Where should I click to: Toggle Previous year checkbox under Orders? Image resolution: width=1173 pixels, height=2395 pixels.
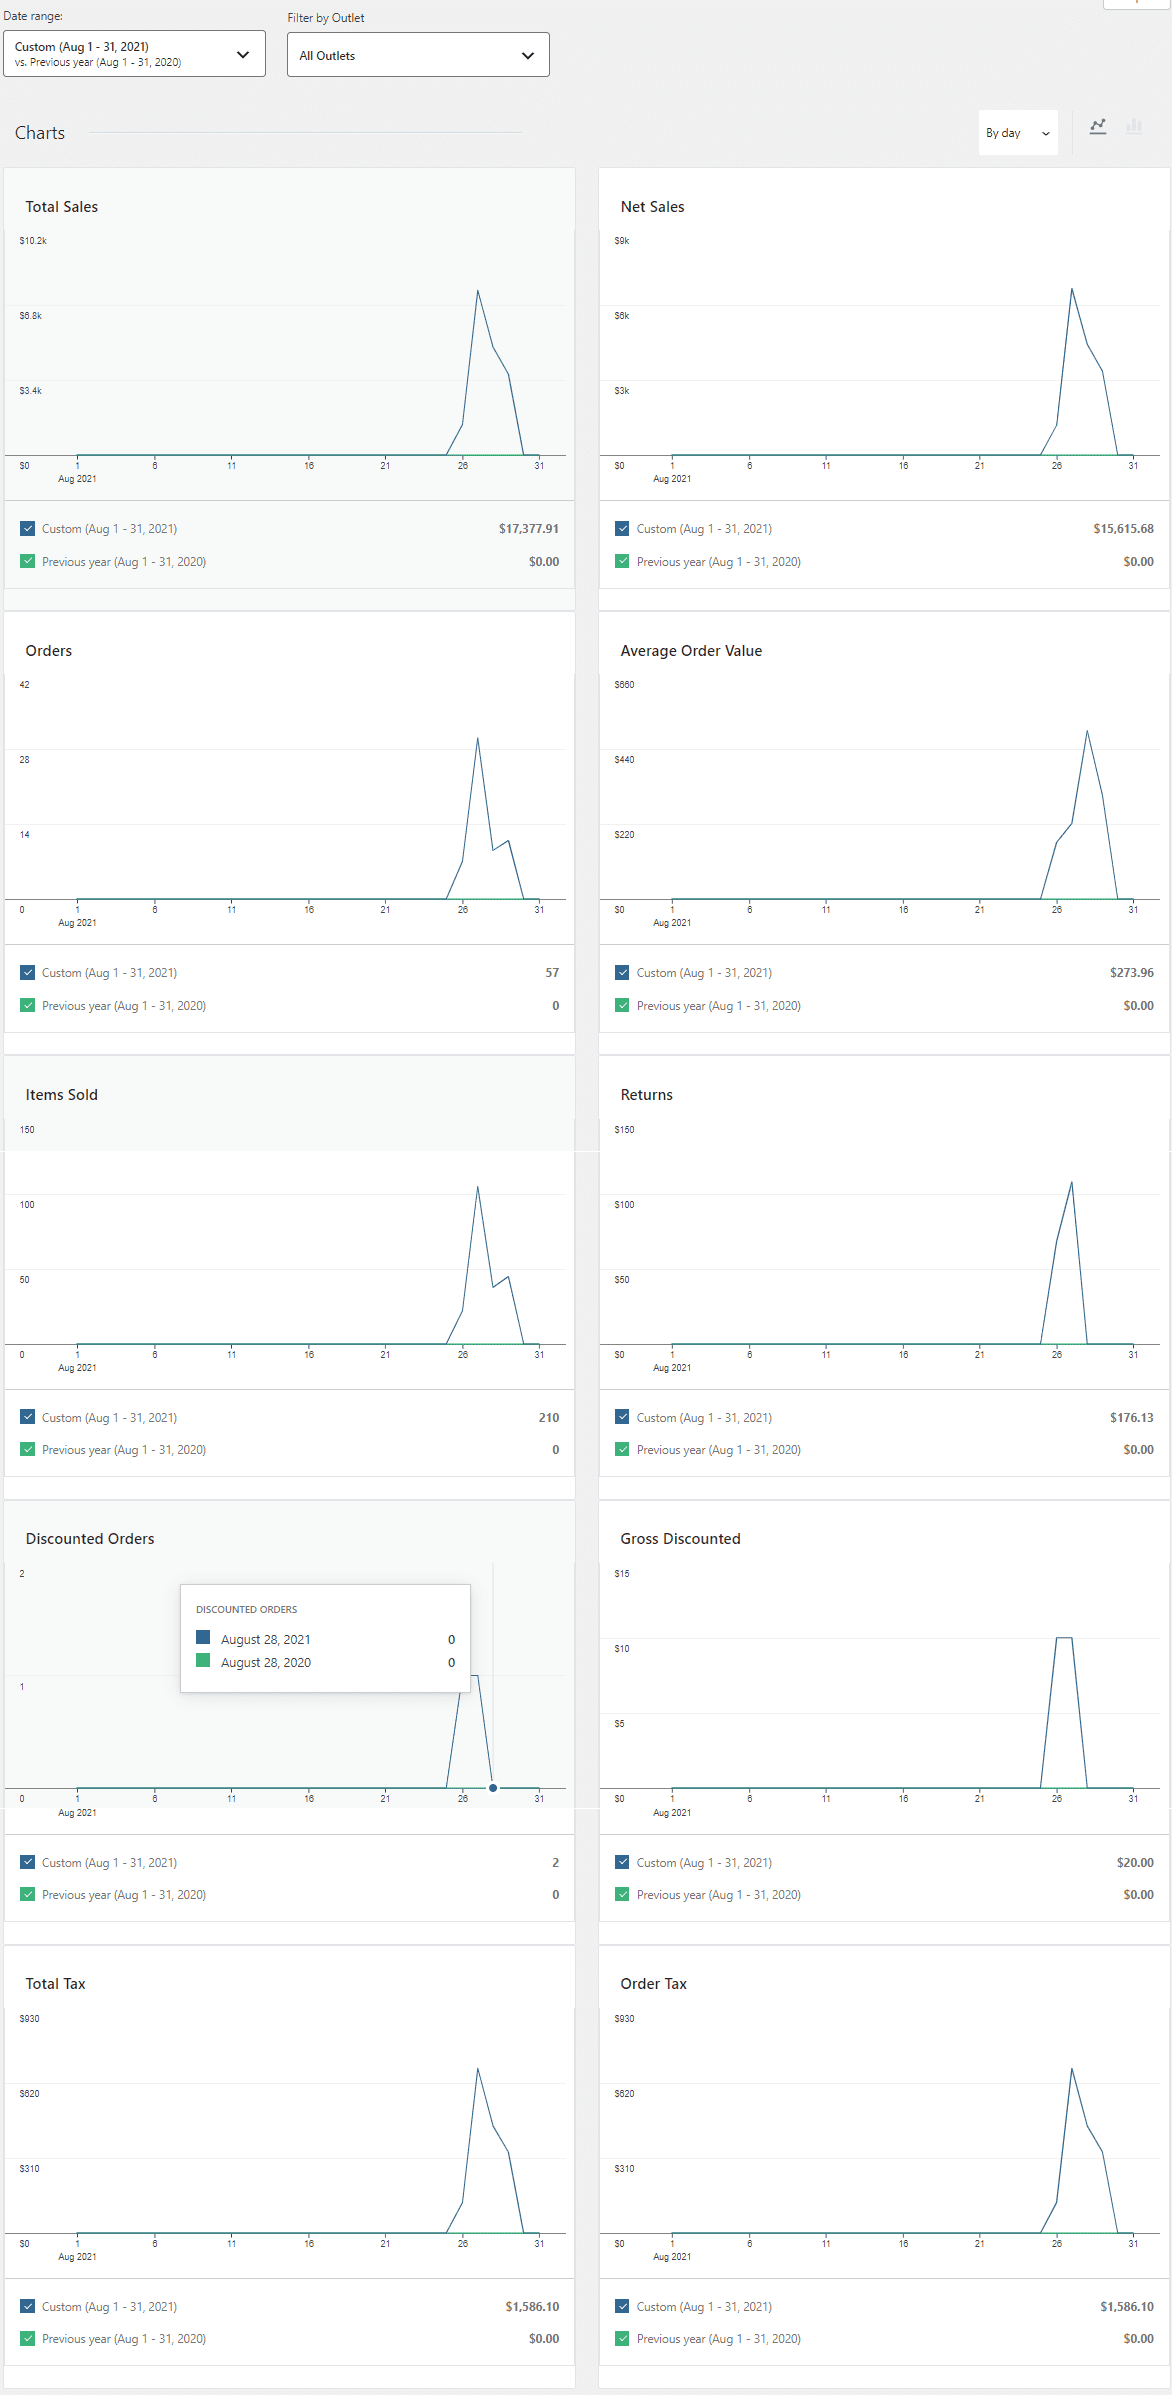(x=28, y=1005)
